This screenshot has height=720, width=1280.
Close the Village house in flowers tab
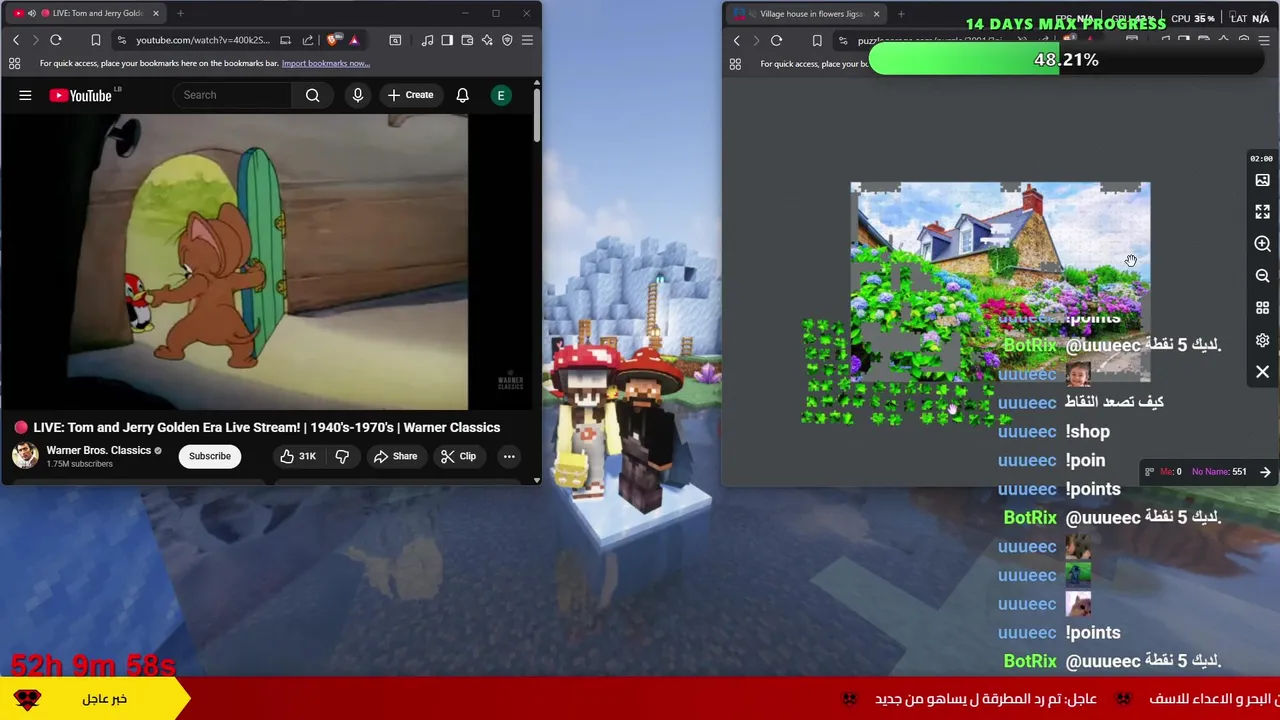coord(876,14)
